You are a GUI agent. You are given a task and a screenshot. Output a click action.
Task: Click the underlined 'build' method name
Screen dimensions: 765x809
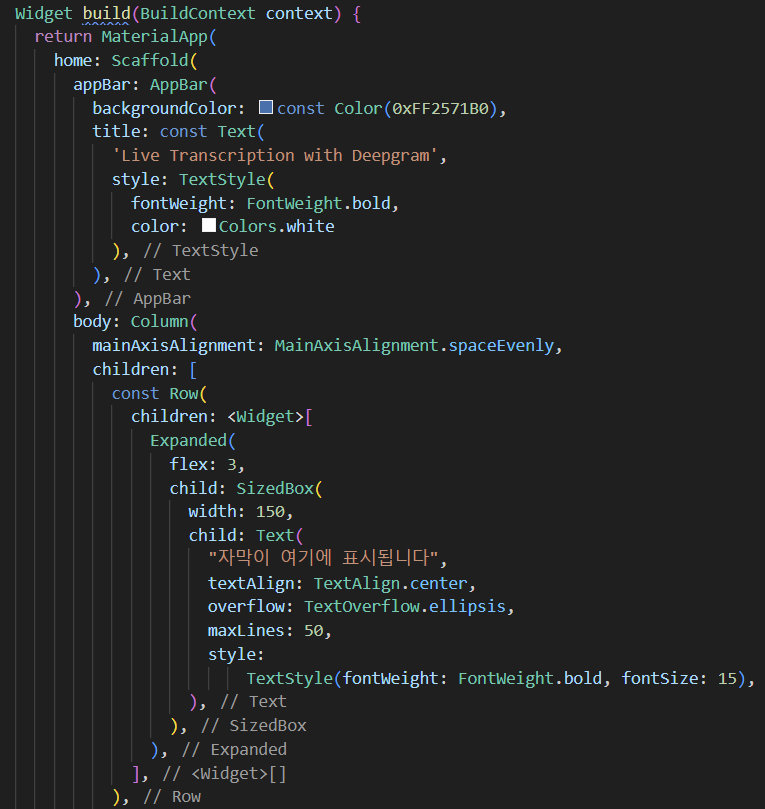coord(106,13)
